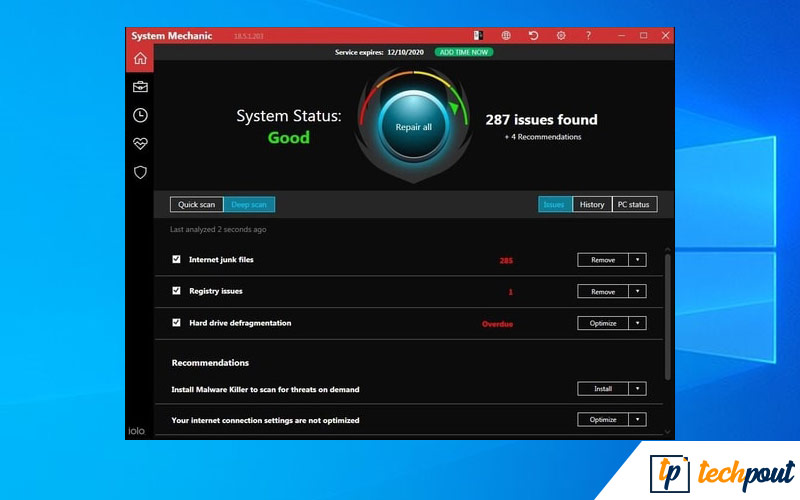The image size is (800, 500).
Task: Click the undo arrow icon in title bar
Action: (x=534, y=36)
